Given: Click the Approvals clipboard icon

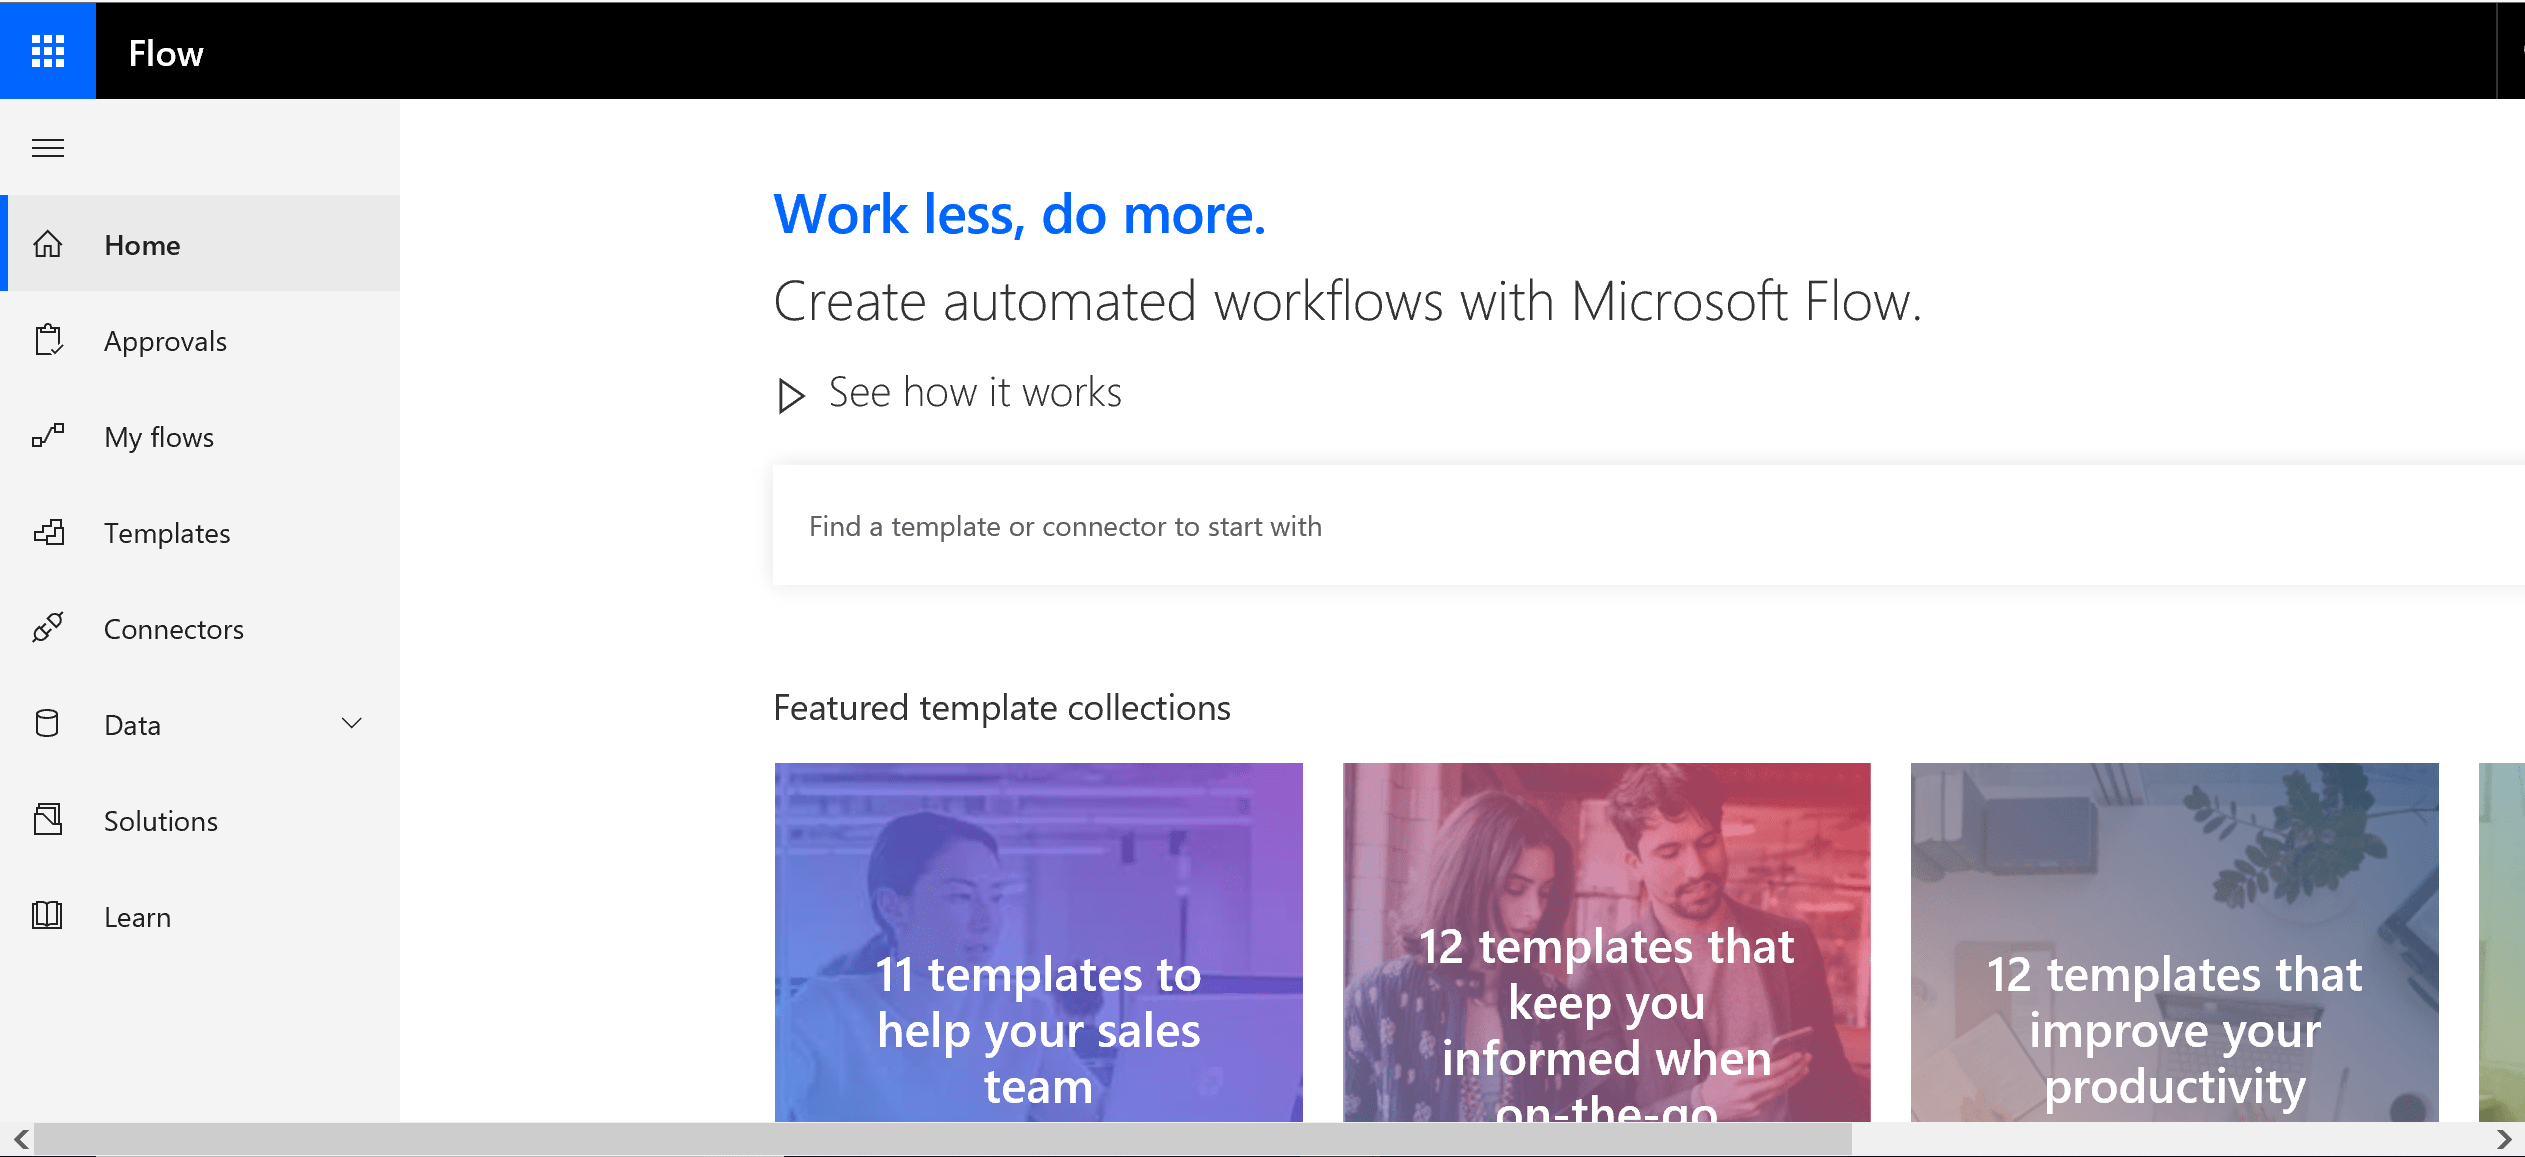Looking at the screenshot, I should point(48,341).
